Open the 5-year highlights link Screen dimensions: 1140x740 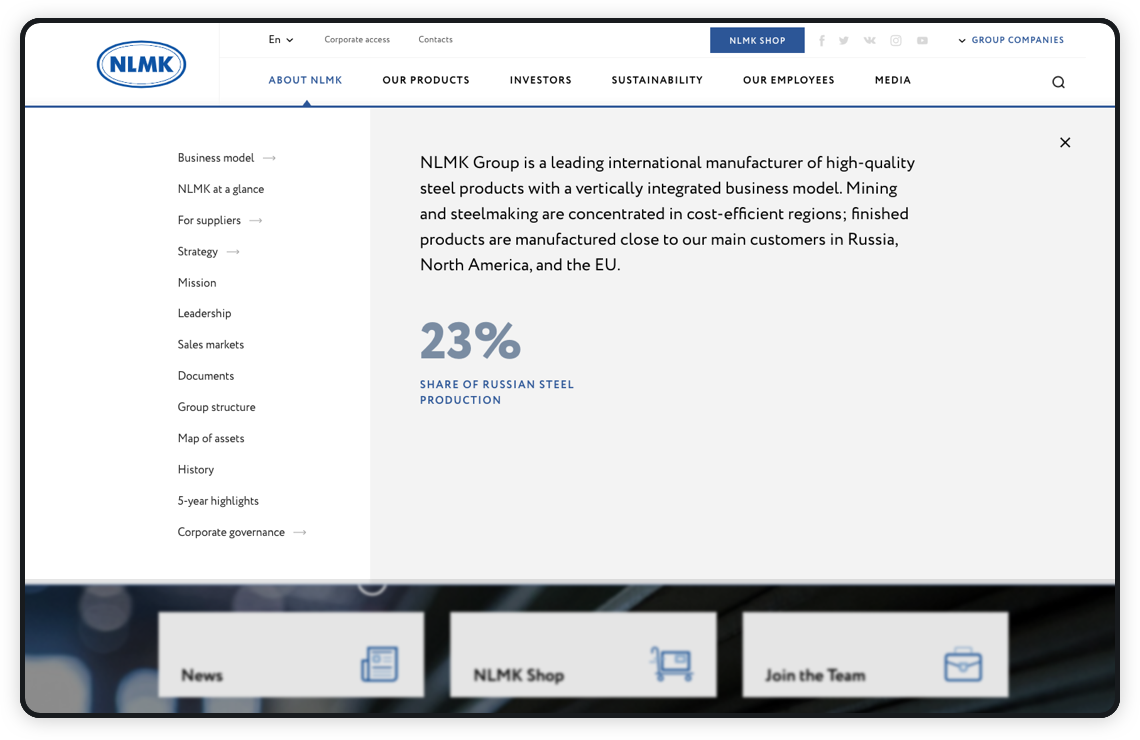[218, 501]
